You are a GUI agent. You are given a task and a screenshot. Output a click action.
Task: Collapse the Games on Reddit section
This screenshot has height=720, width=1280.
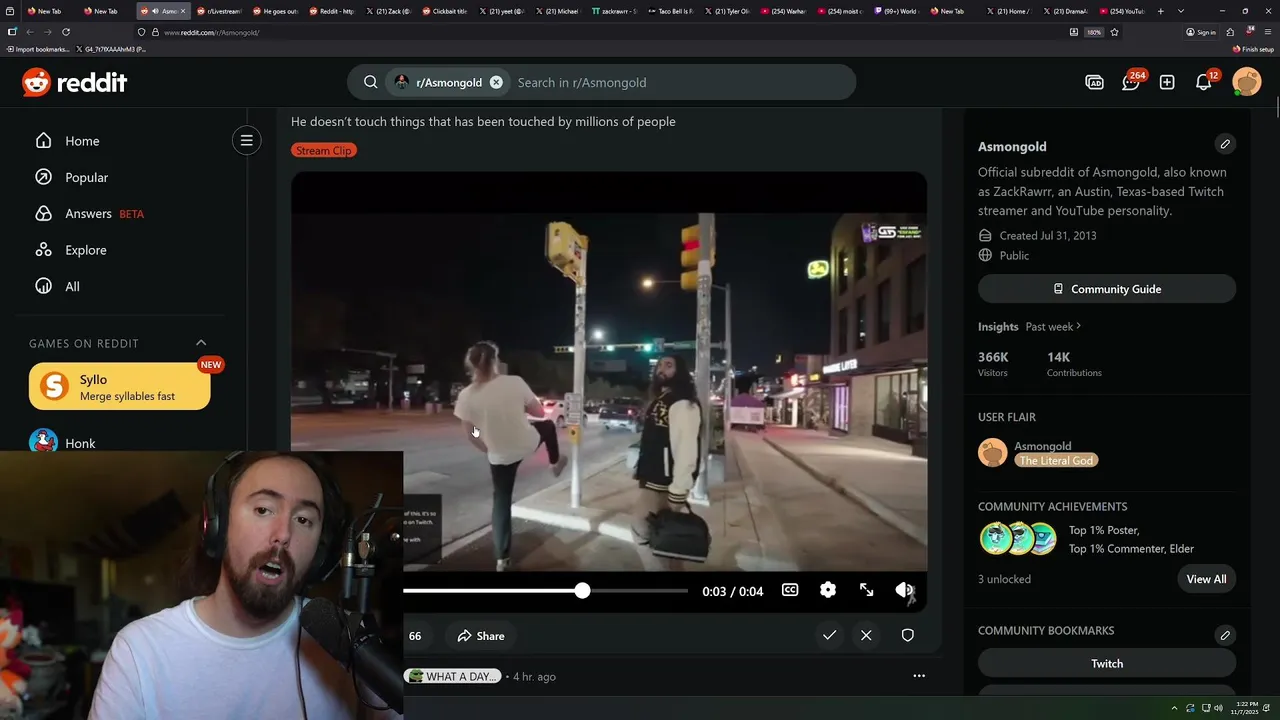[x=201, y=343]
